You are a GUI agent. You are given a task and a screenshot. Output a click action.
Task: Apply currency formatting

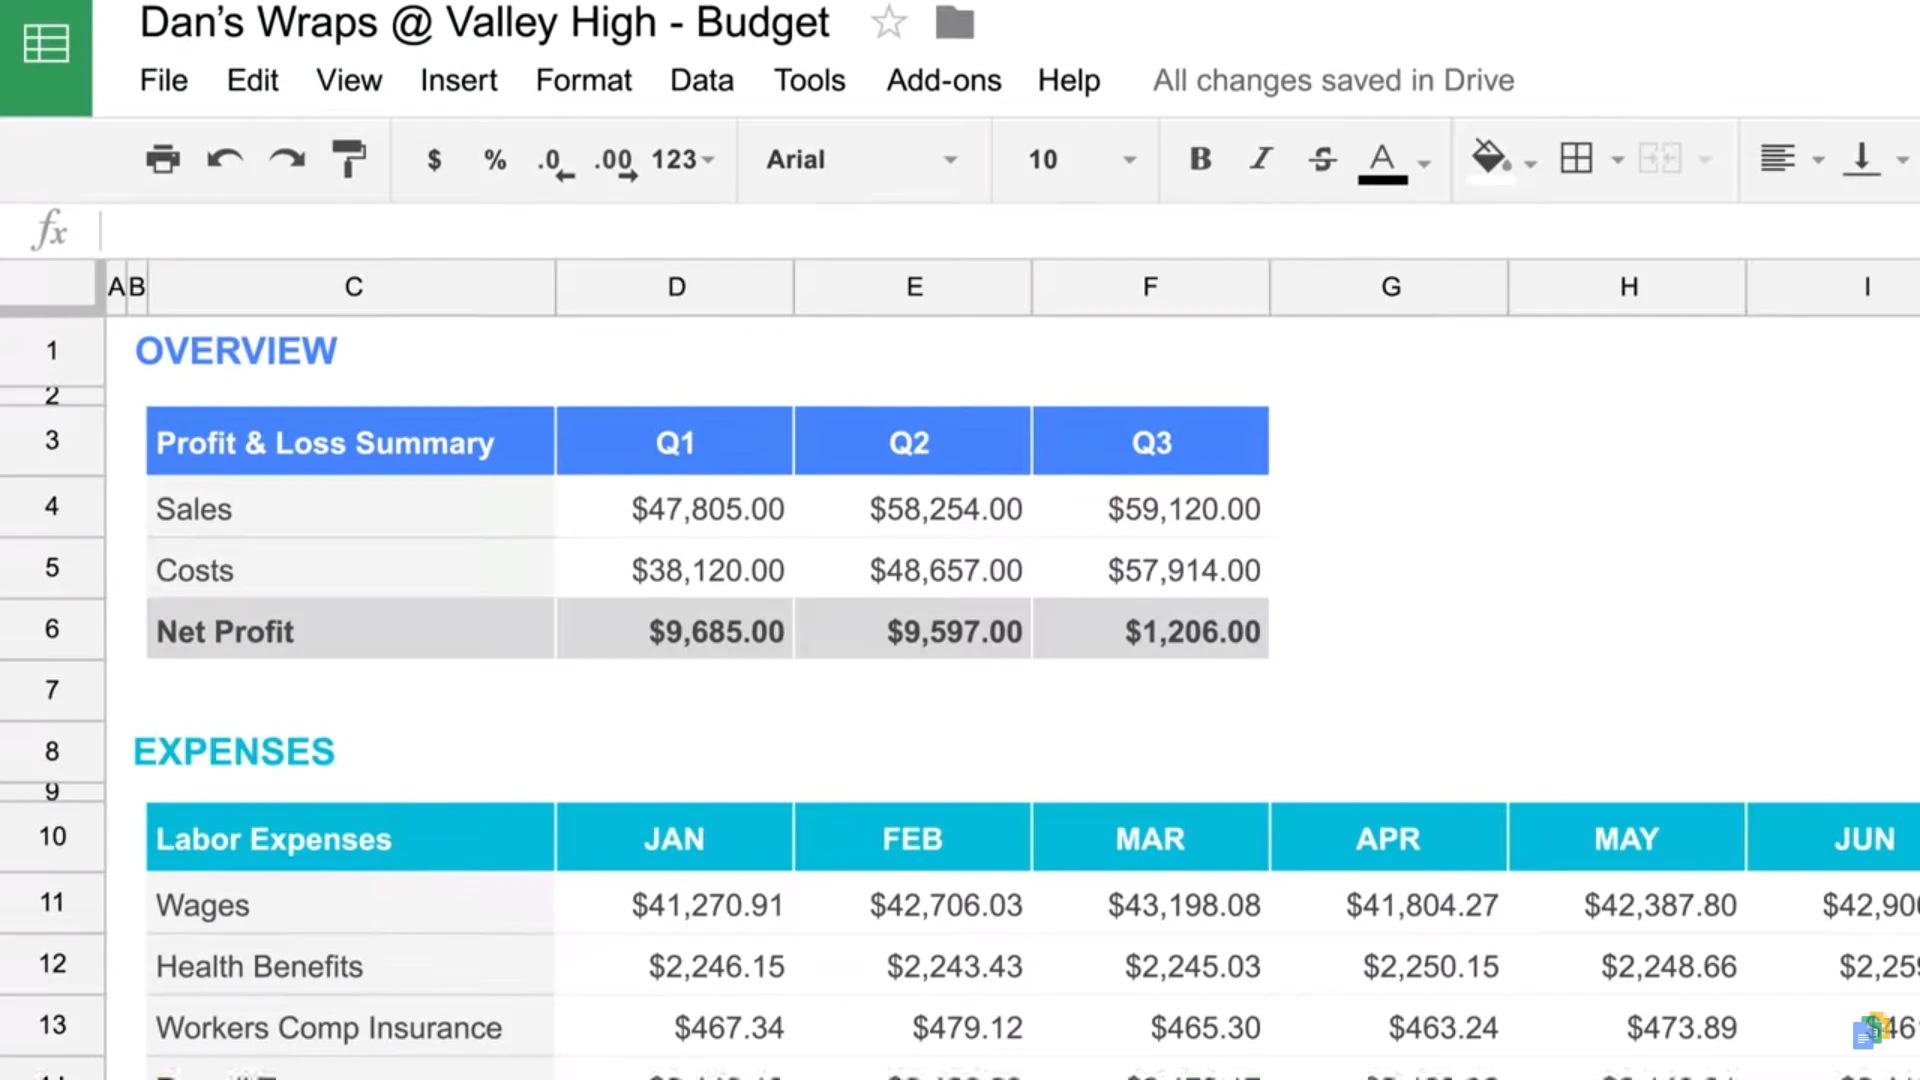434,159
